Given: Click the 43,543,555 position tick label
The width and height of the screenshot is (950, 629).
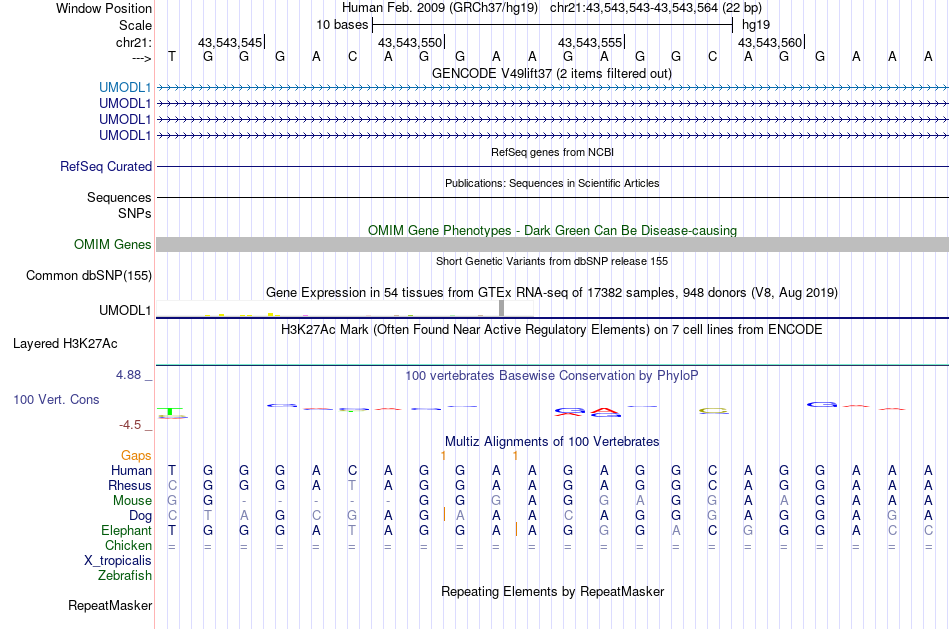Looking at the screenshot, I should 590,42.
